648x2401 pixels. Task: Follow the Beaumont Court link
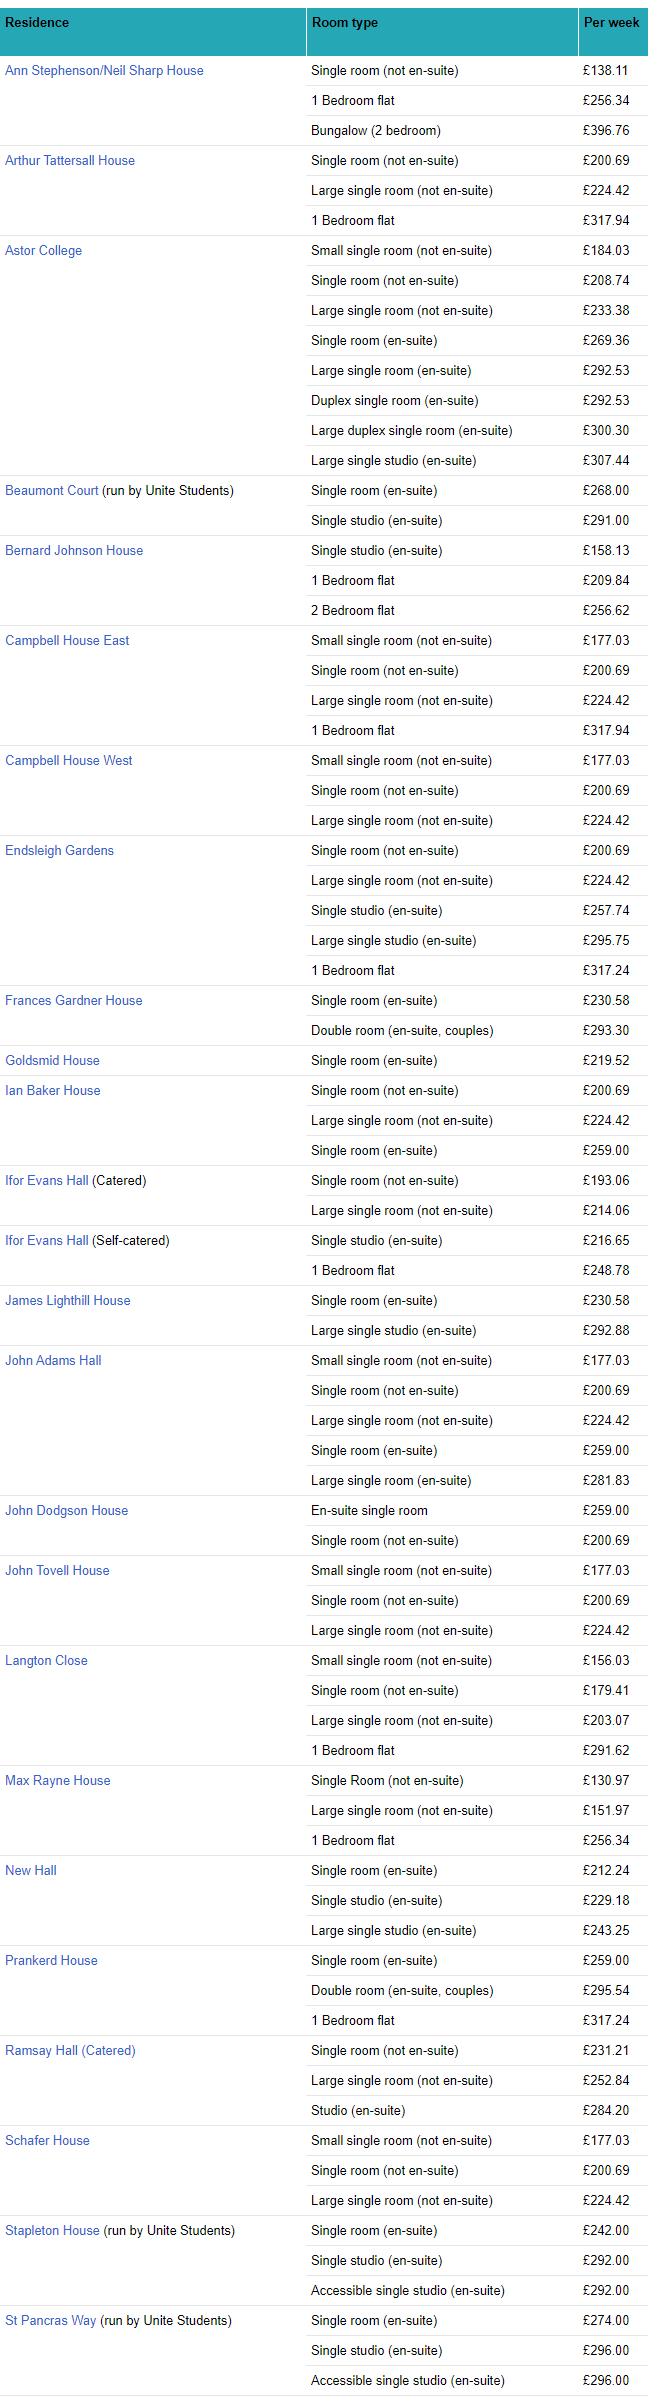coord(52,491)
